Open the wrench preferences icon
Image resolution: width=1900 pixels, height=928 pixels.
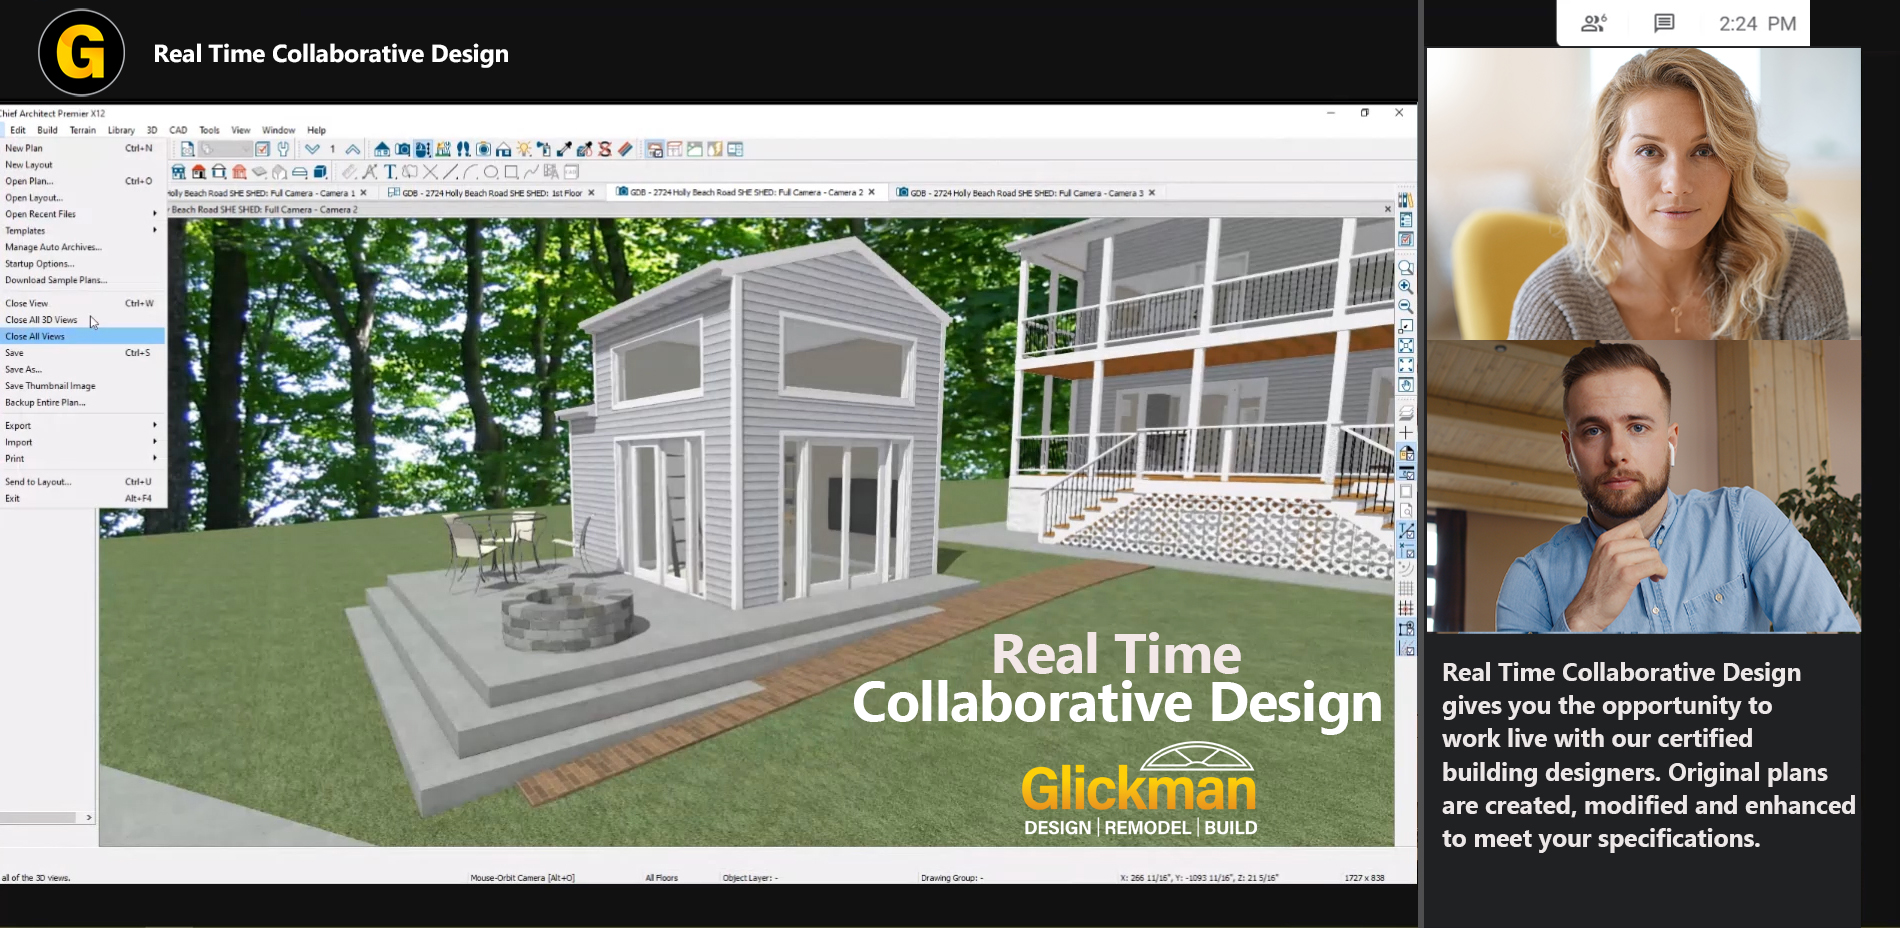click(283, 149)
